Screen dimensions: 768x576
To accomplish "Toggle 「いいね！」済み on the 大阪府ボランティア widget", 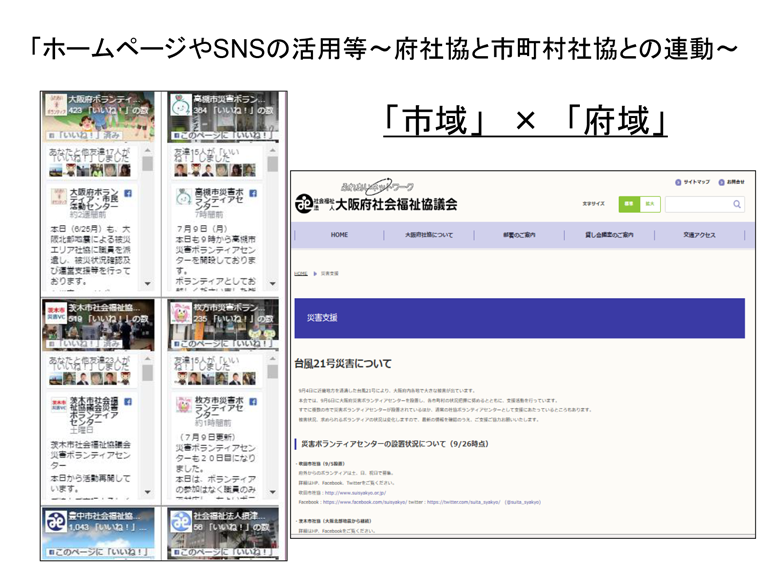I will click(x=84, y=135).
